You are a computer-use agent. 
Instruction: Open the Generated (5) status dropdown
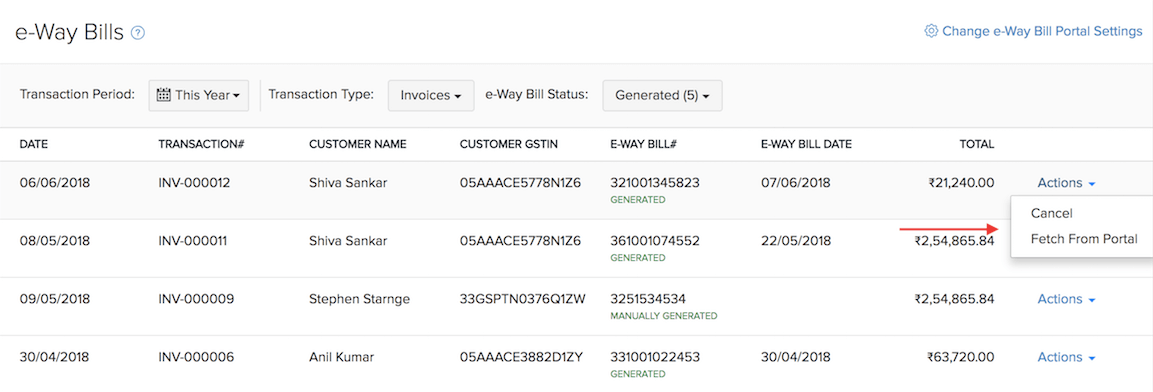[662, 96]
